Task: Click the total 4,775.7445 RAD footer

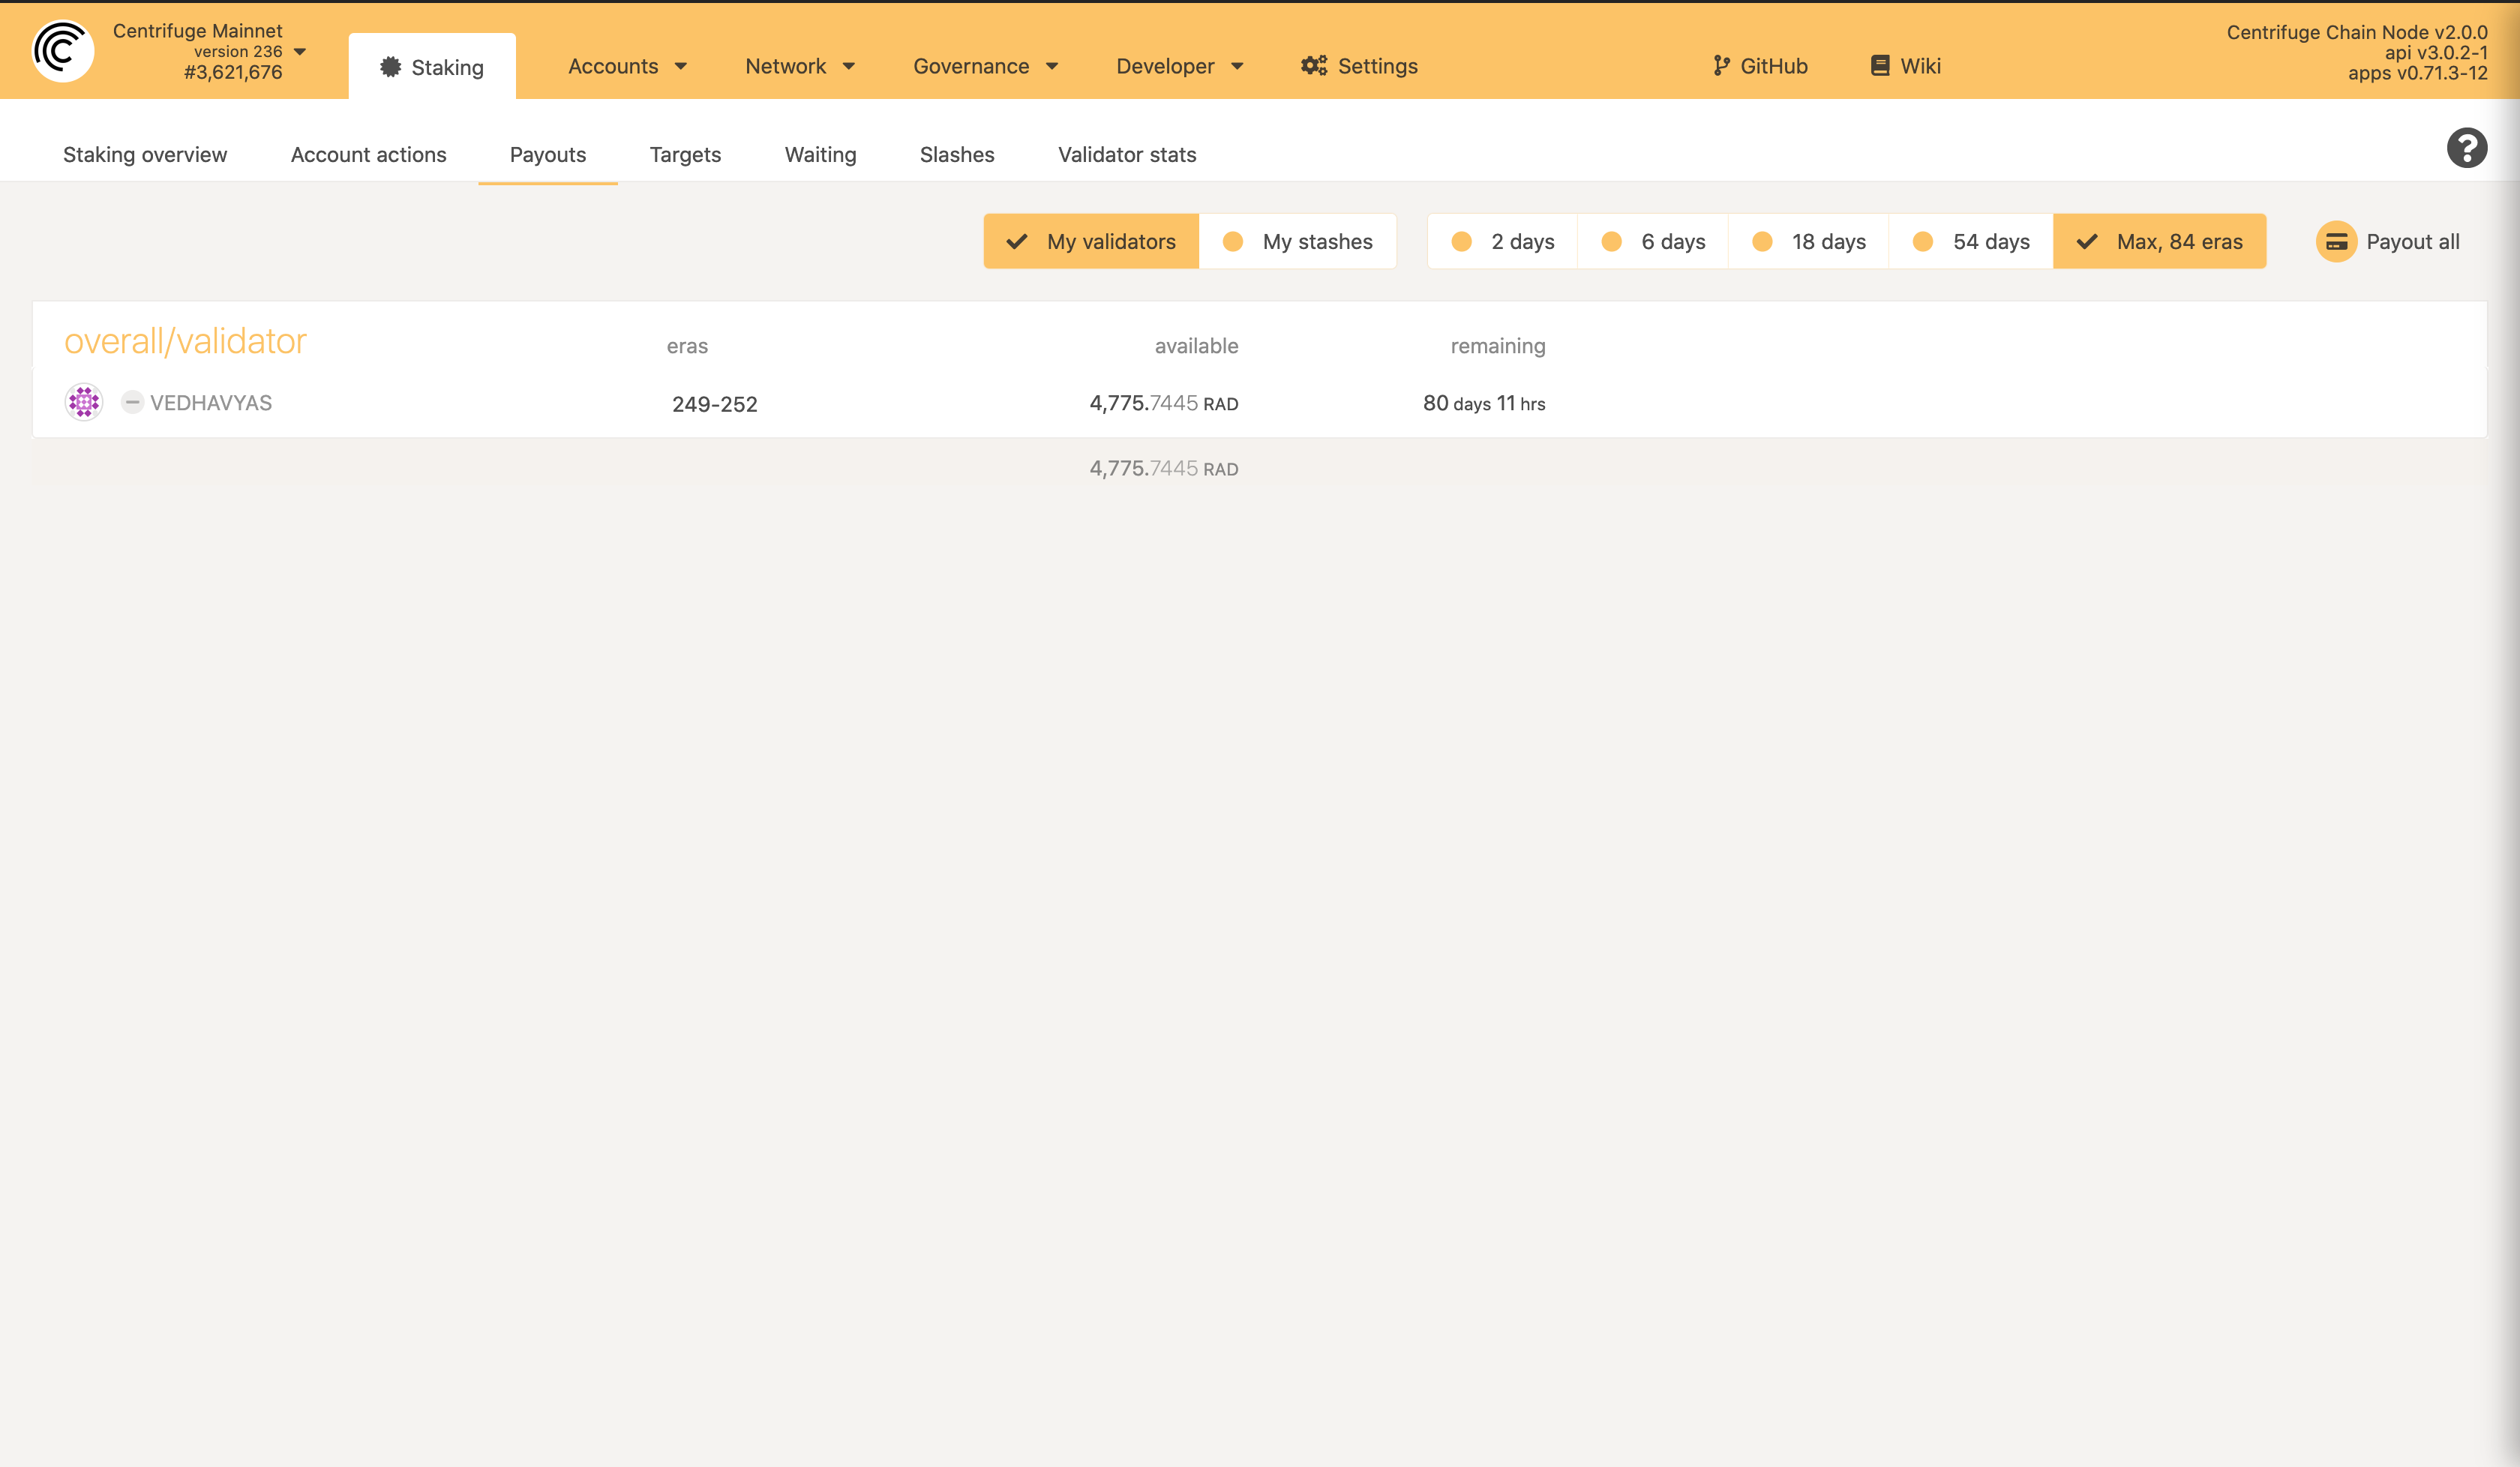Action: [1164, 468]
